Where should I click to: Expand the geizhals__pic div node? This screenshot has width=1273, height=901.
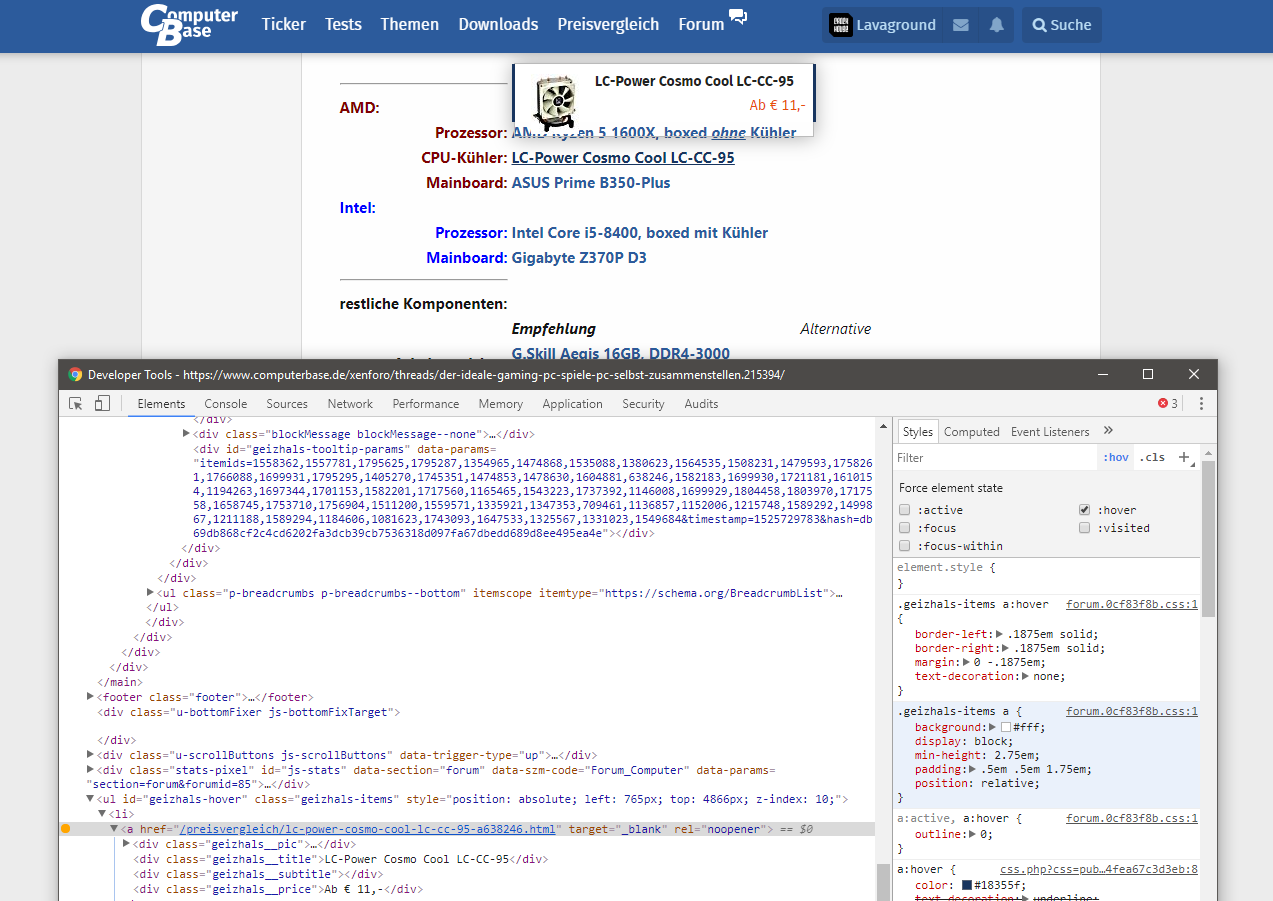pos(127,844)
